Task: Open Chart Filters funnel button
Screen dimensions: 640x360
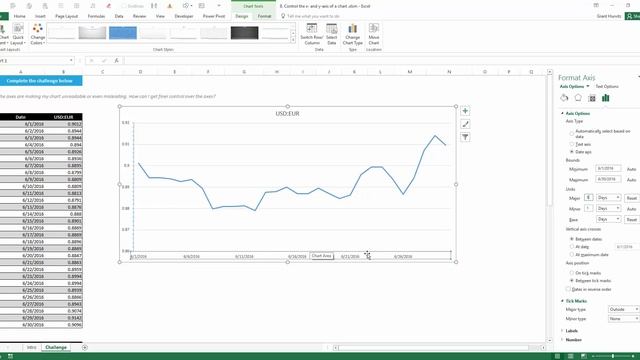Action: pyautogui.click(x=465, y=137)
